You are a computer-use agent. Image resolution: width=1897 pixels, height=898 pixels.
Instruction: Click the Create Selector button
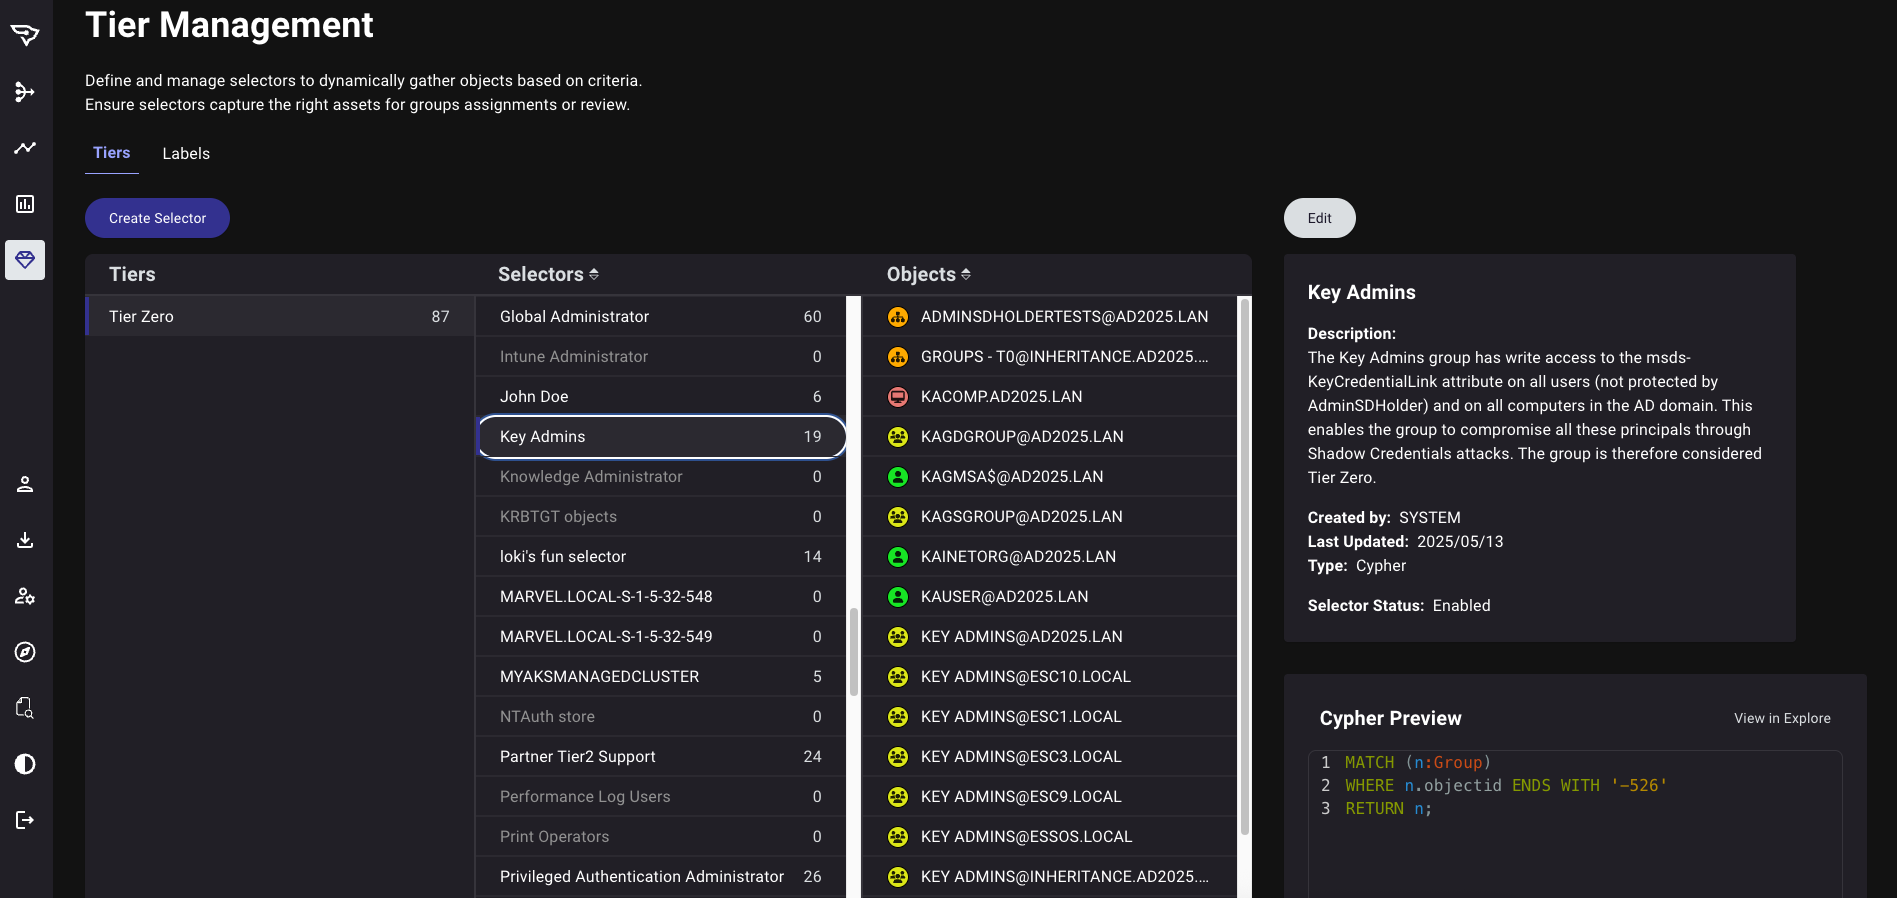157,218
